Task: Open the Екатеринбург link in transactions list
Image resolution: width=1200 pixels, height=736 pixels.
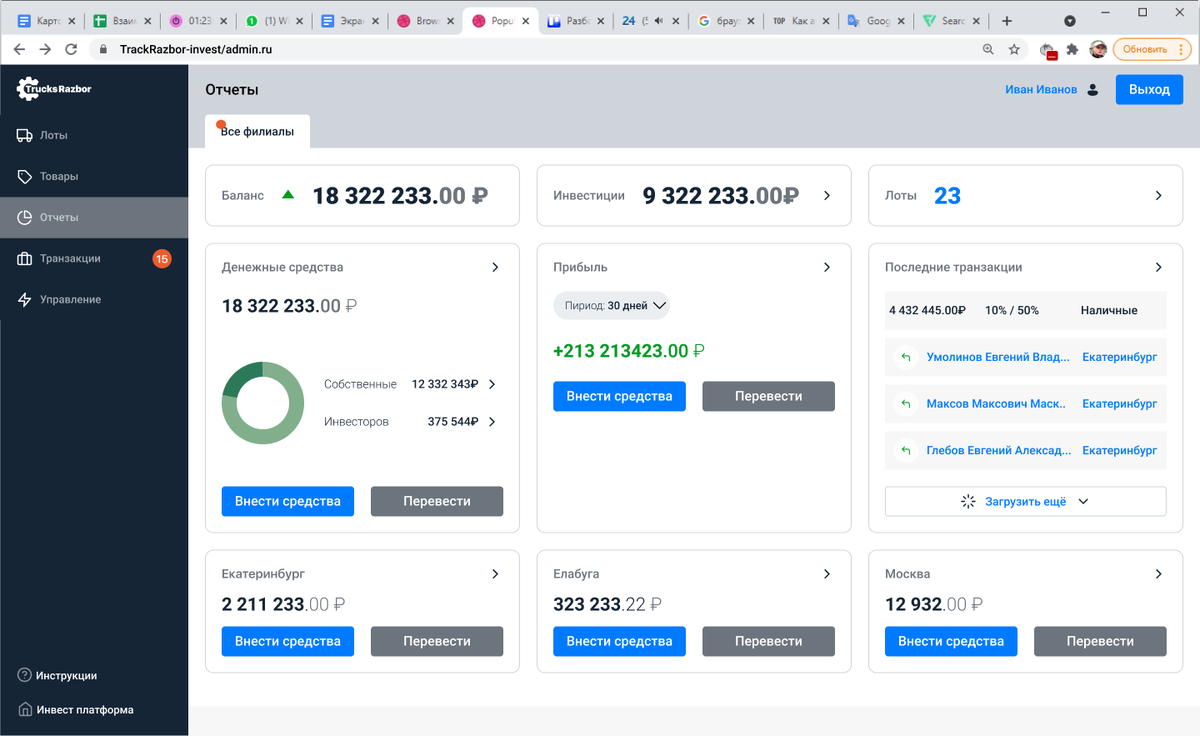Action: 1119,357
